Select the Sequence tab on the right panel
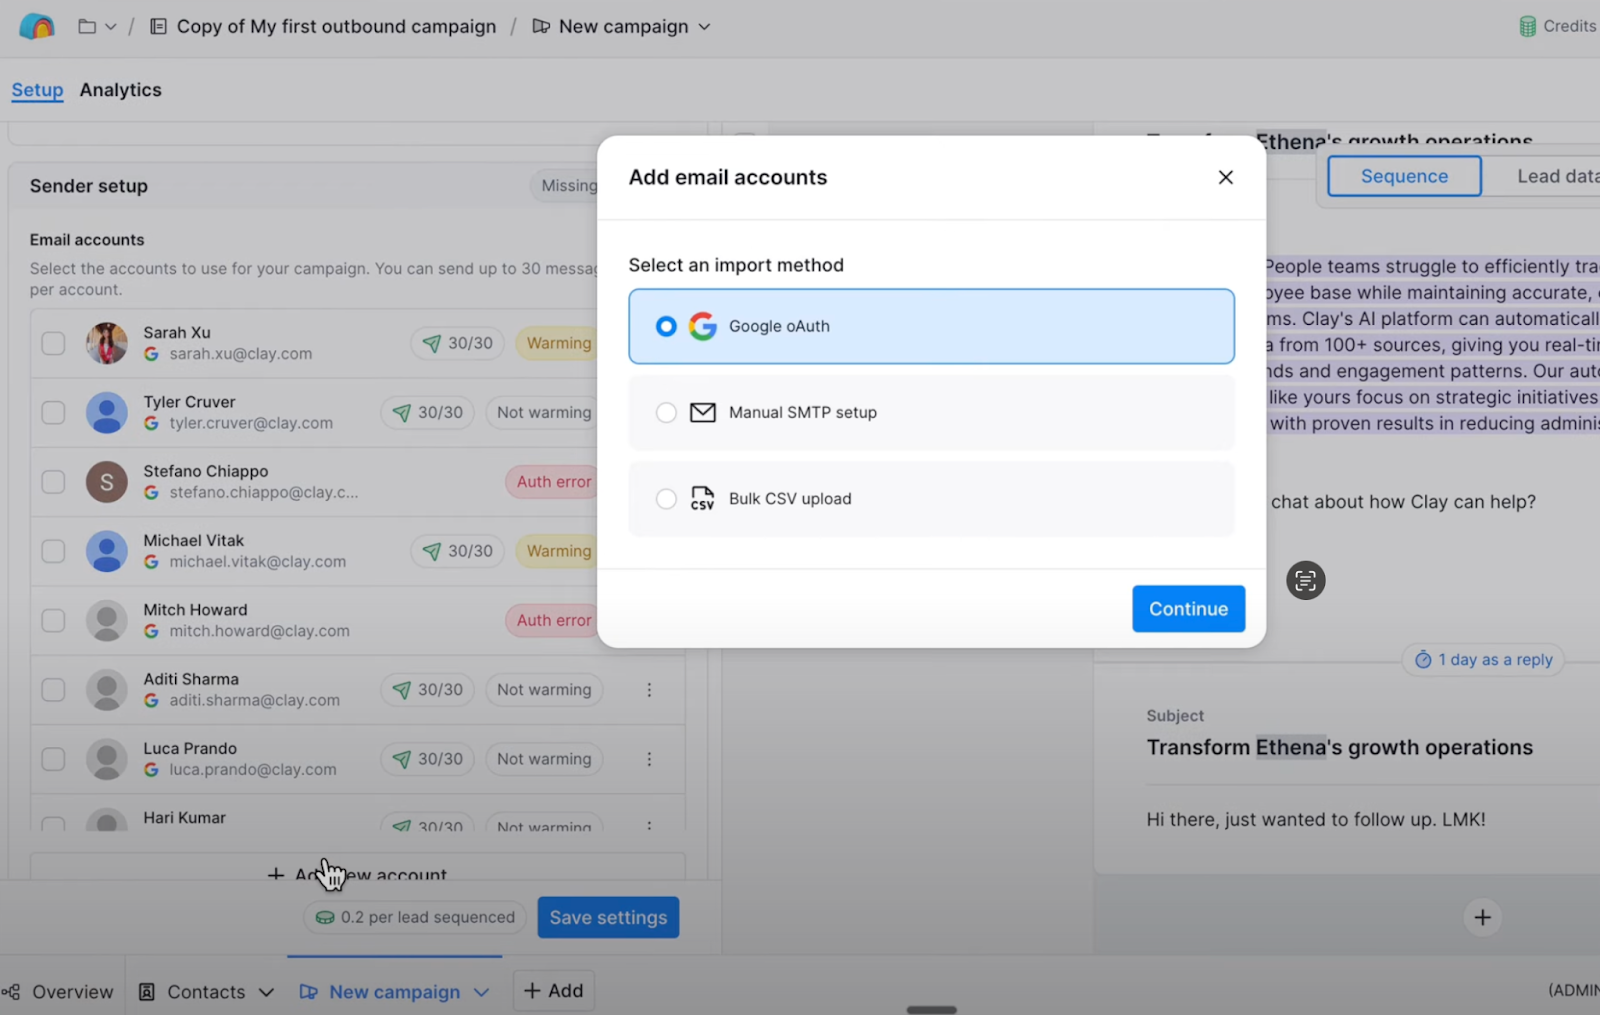 click(x=1403, y=175)
